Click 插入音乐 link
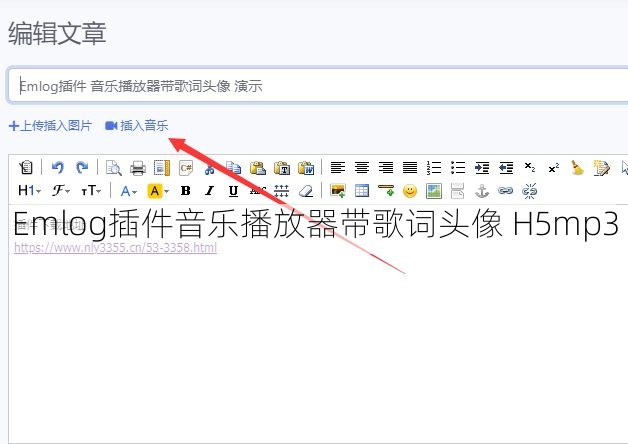Image resolution: width=628 pixels, height=444 pixels. point(137,126)
